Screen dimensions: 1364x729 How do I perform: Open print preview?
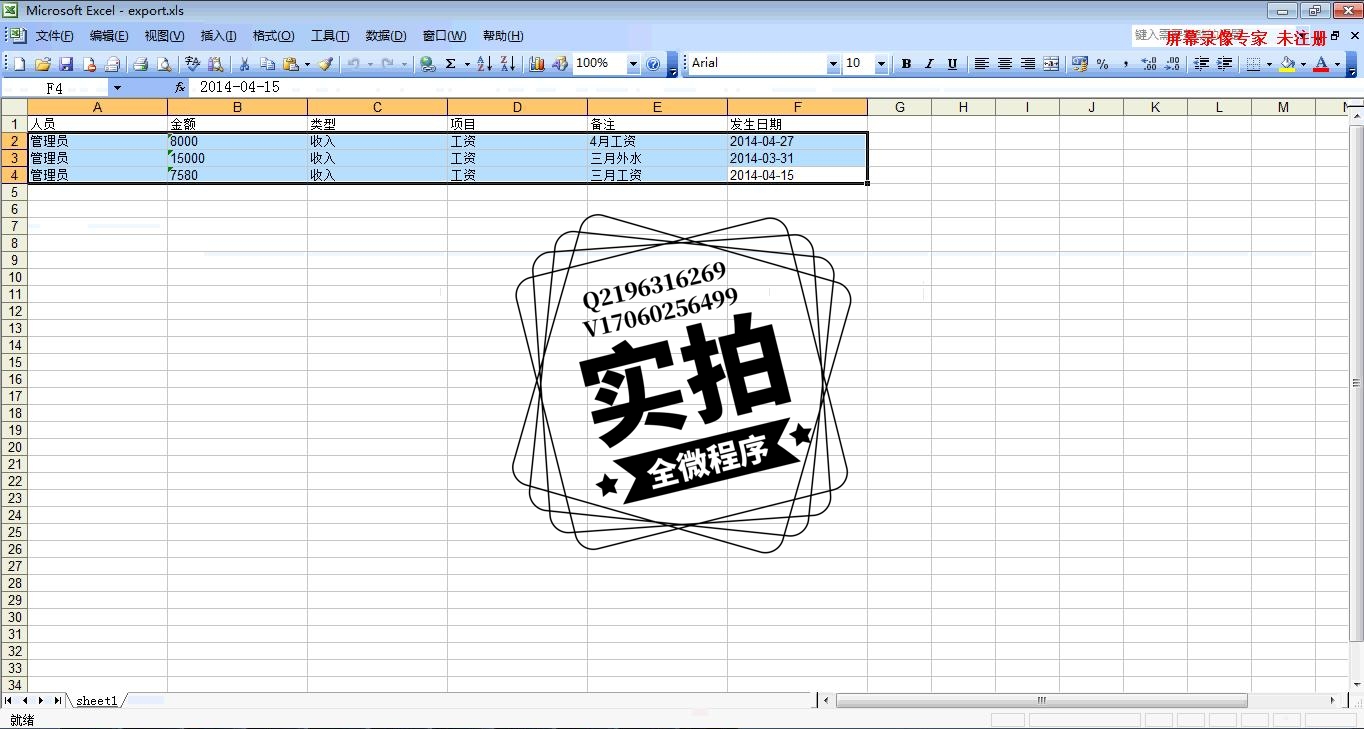pos(164,64)
